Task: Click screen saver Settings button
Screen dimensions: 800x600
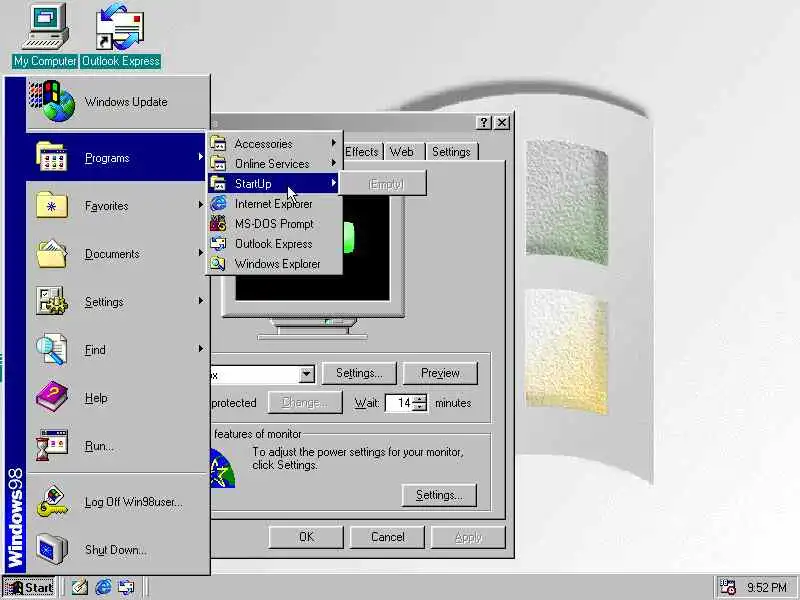Action: pos(359,373)
